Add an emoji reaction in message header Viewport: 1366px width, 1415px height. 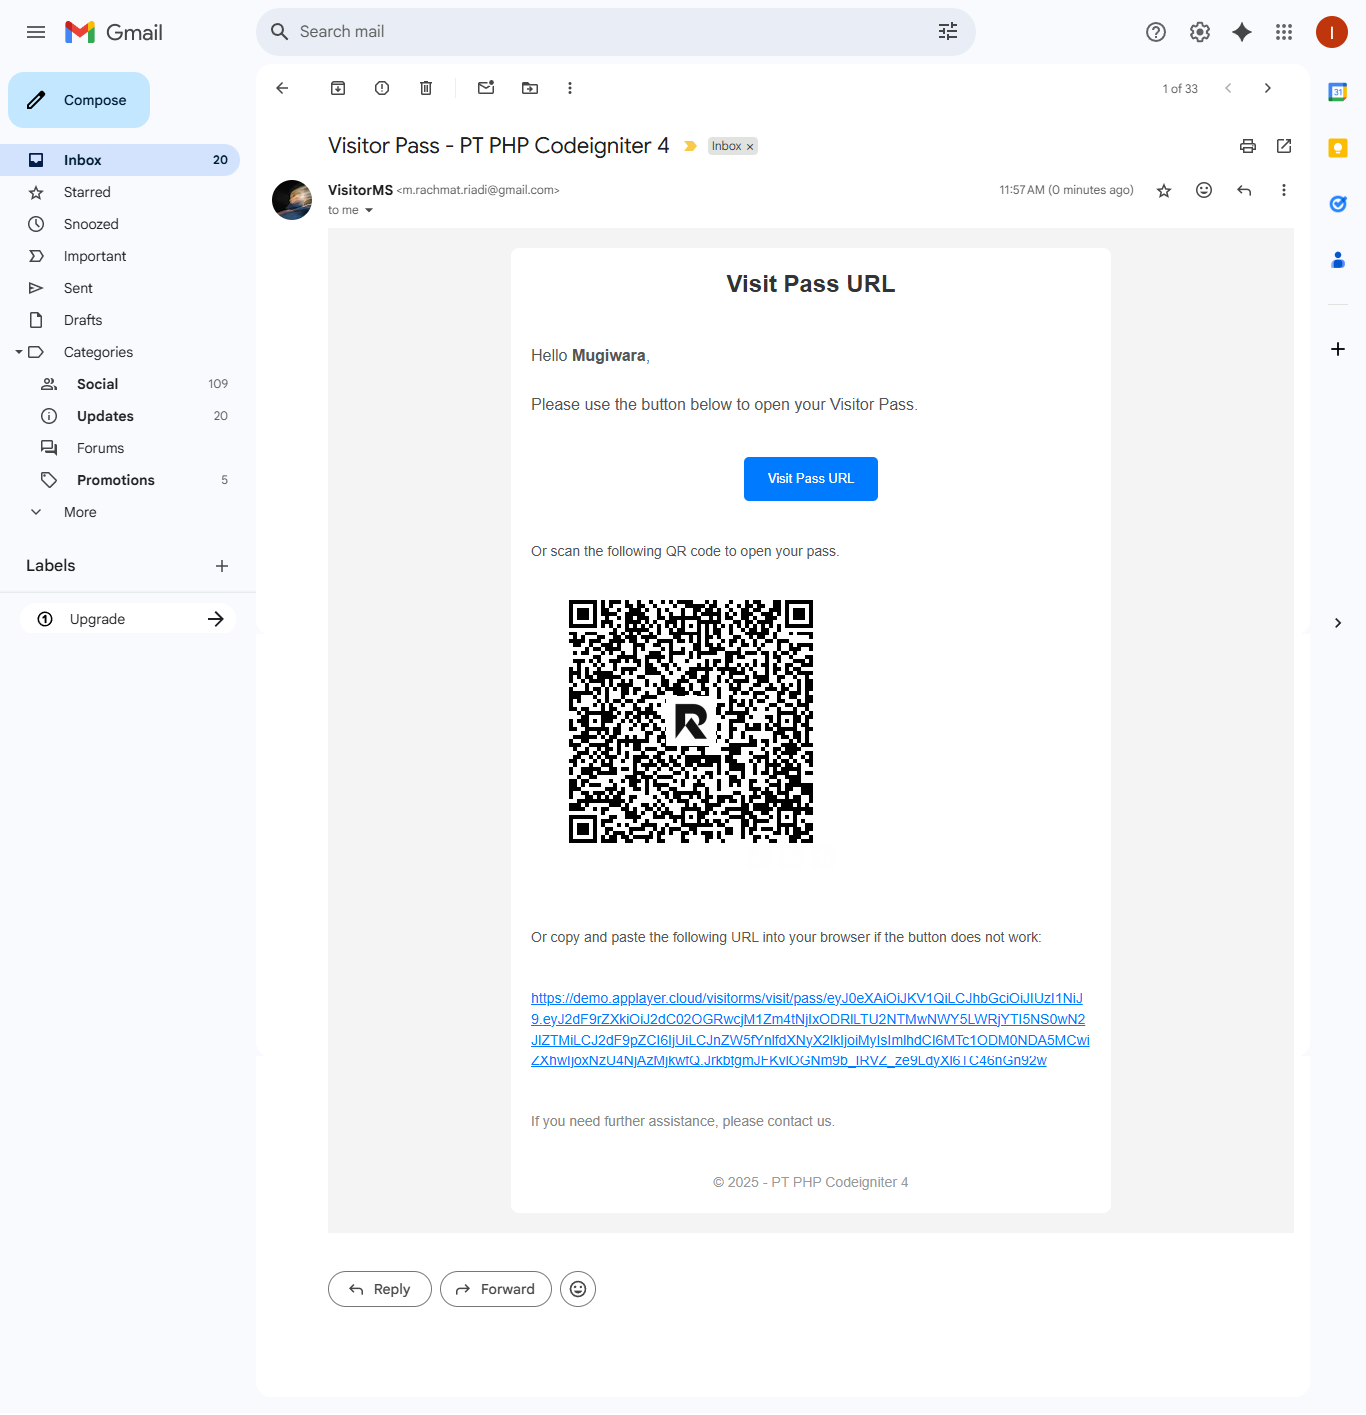1204,190
